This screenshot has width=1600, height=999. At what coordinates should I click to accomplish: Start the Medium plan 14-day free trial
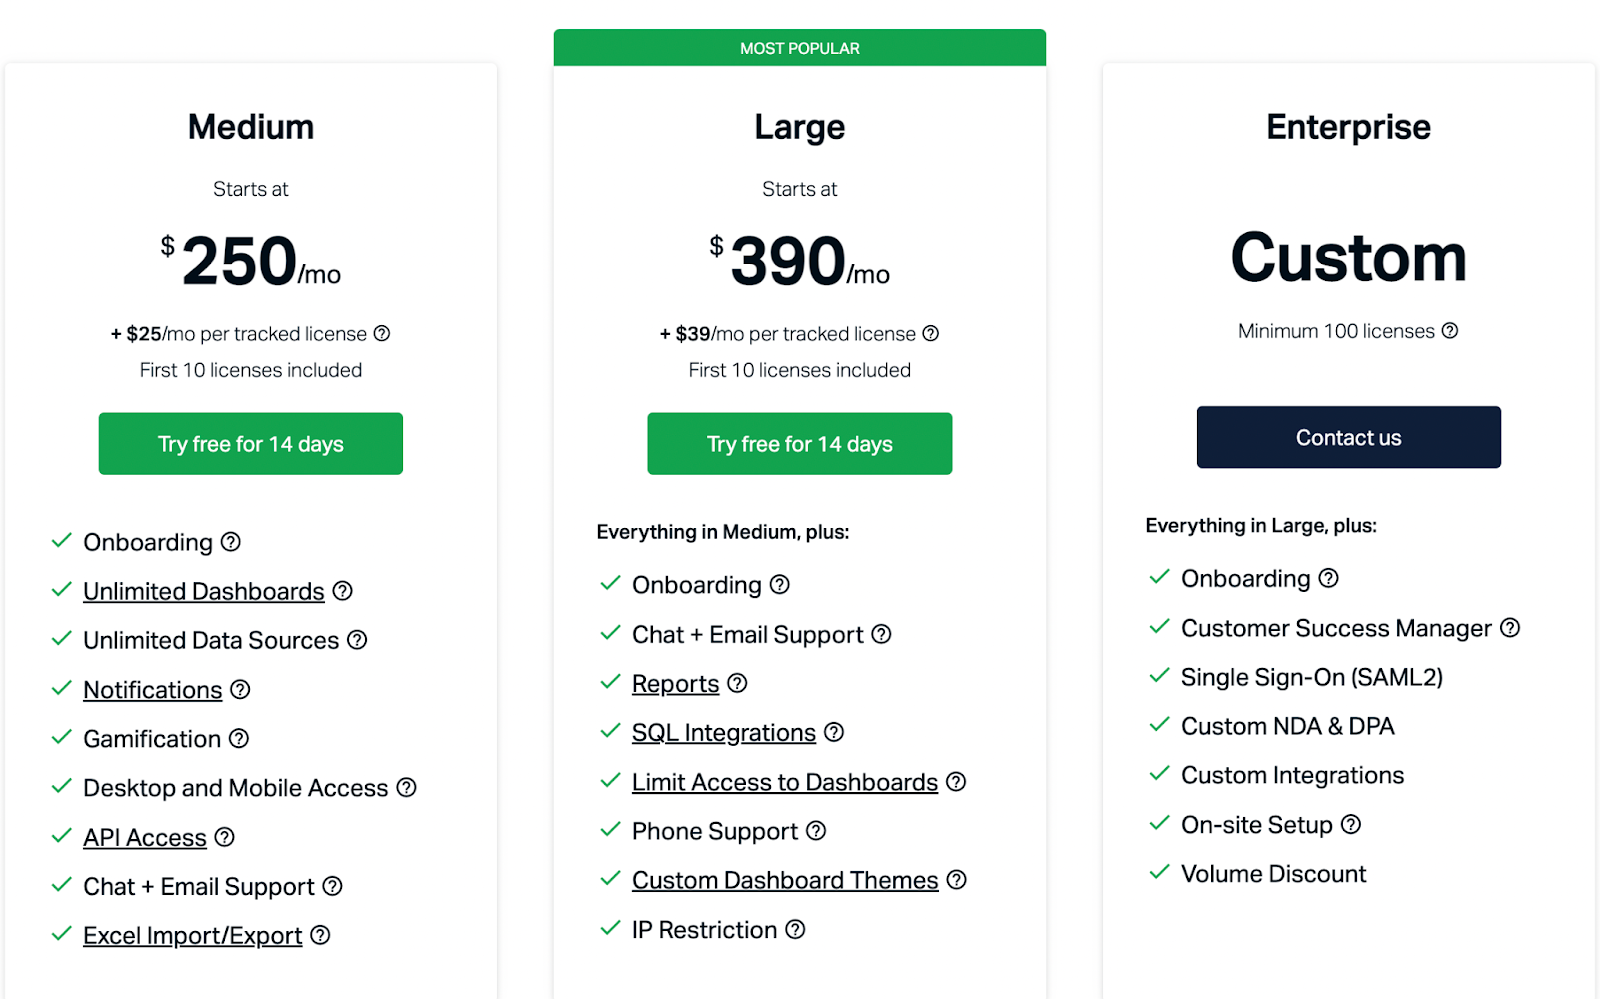[x=251, y=444]
